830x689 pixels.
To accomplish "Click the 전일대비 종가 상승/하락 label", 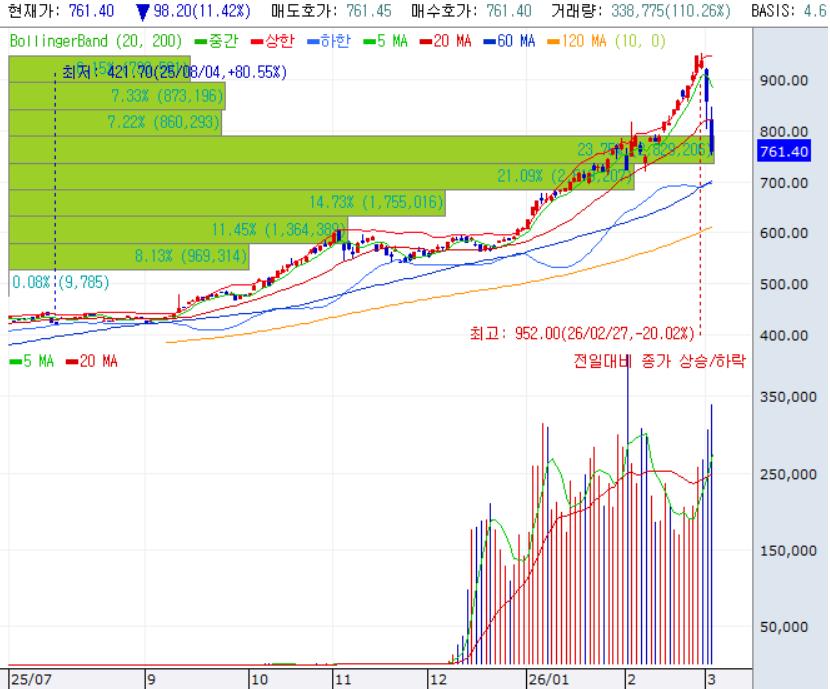I will pyautogui.click(x=658, y=361).
